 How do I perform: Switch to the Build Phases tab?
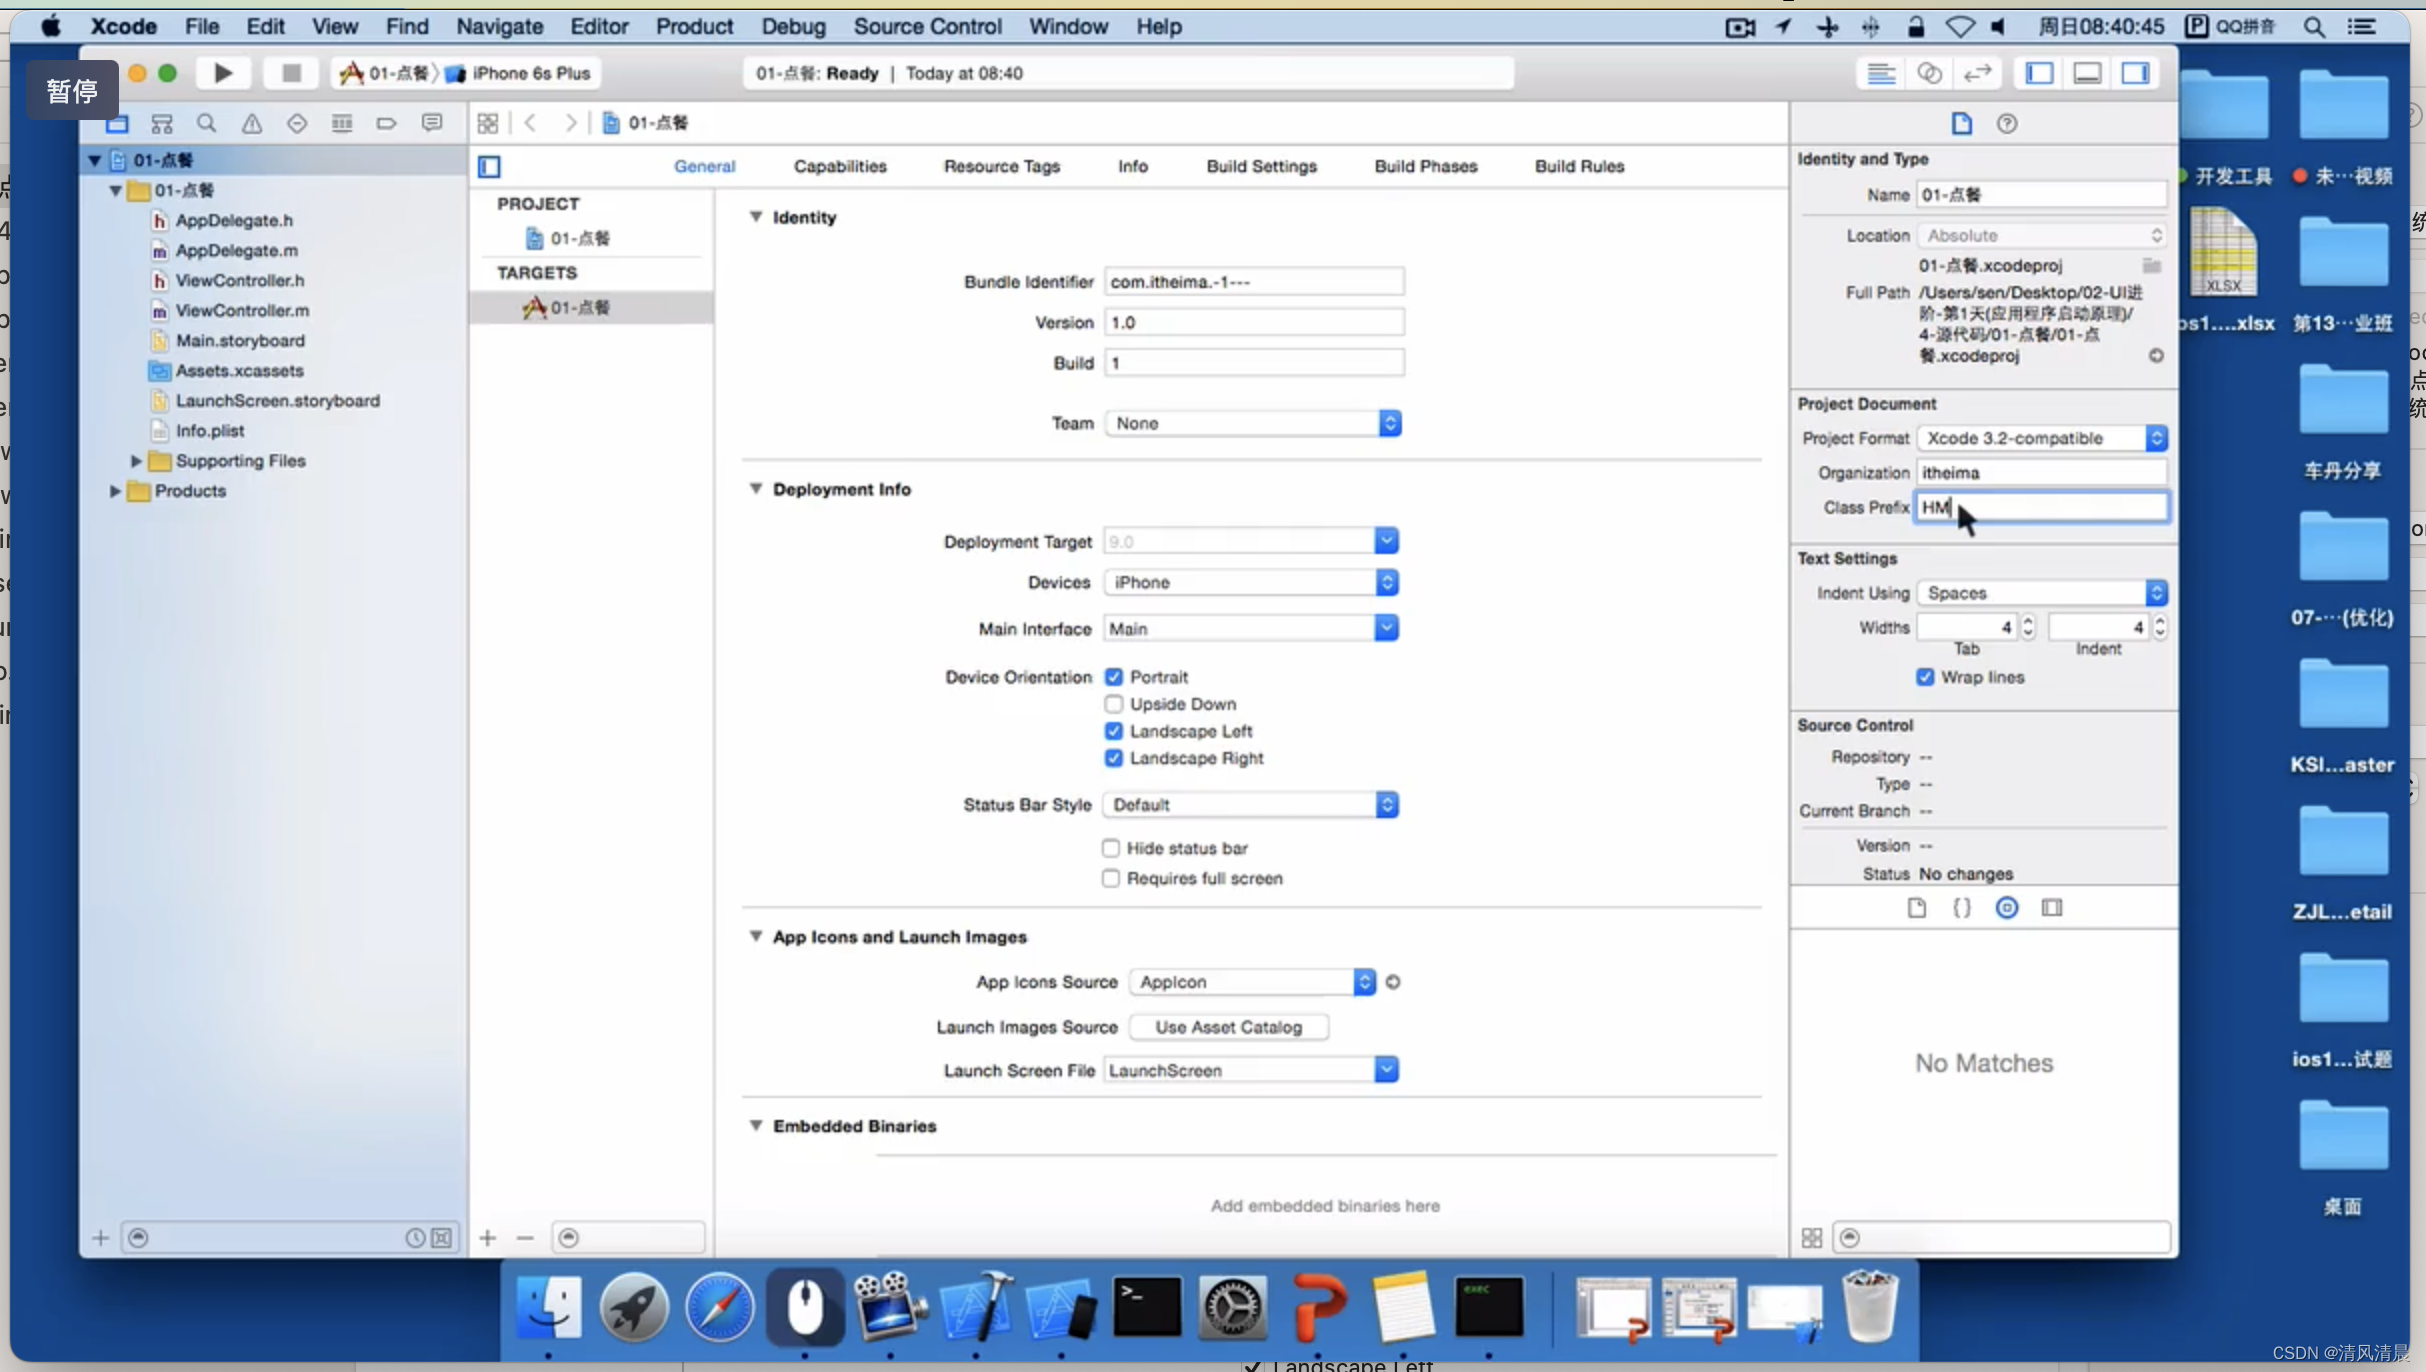[x=1425, y=166]
